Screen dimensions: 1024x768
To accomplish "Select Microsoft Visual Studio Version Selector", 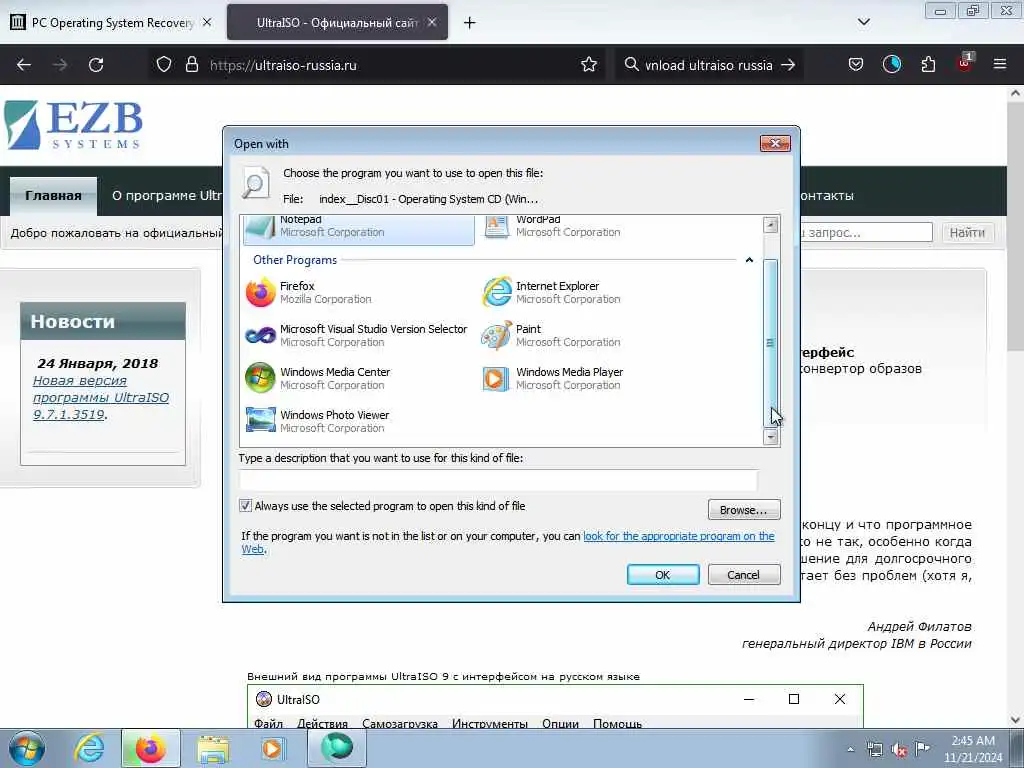I will tap(359, 335).
